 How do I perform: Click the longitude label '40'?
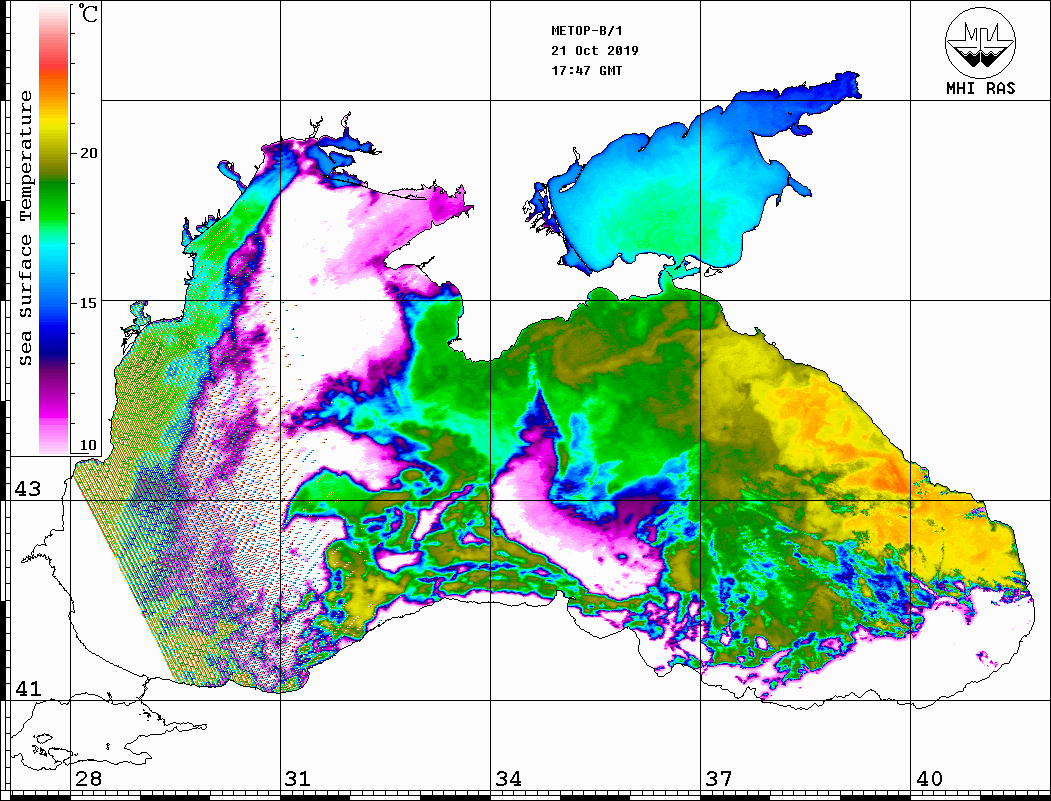929,778
